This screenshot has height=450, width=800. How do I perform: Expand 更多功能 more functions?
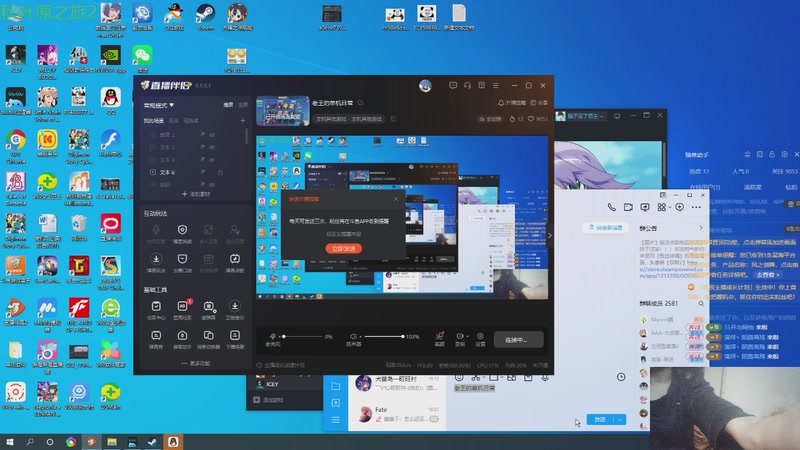pos(196,363)
